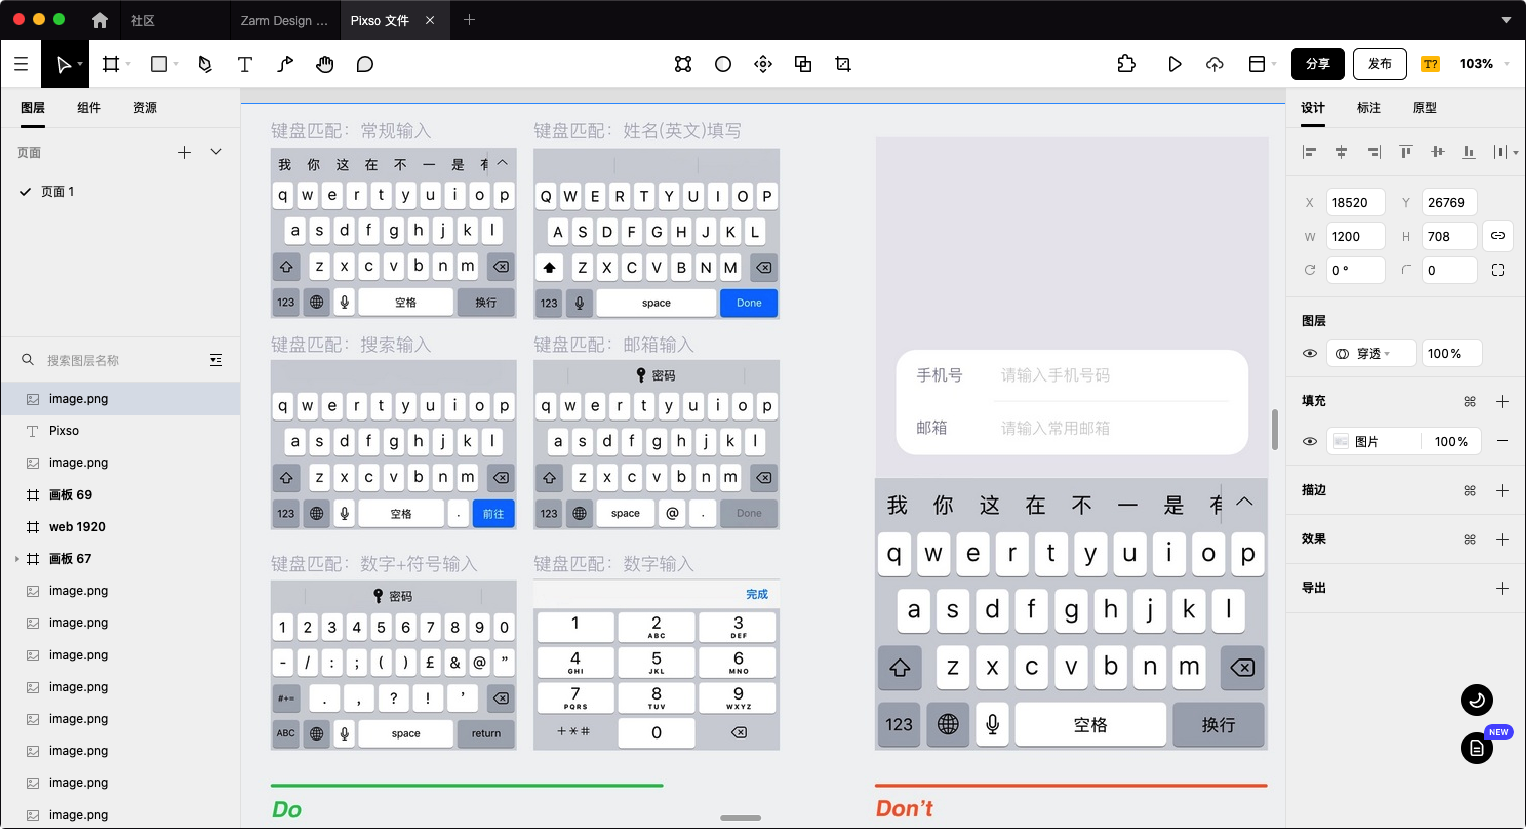The image size is (1526, 829).
Task: Open the hamburger main menu
Action: (21, 64)
